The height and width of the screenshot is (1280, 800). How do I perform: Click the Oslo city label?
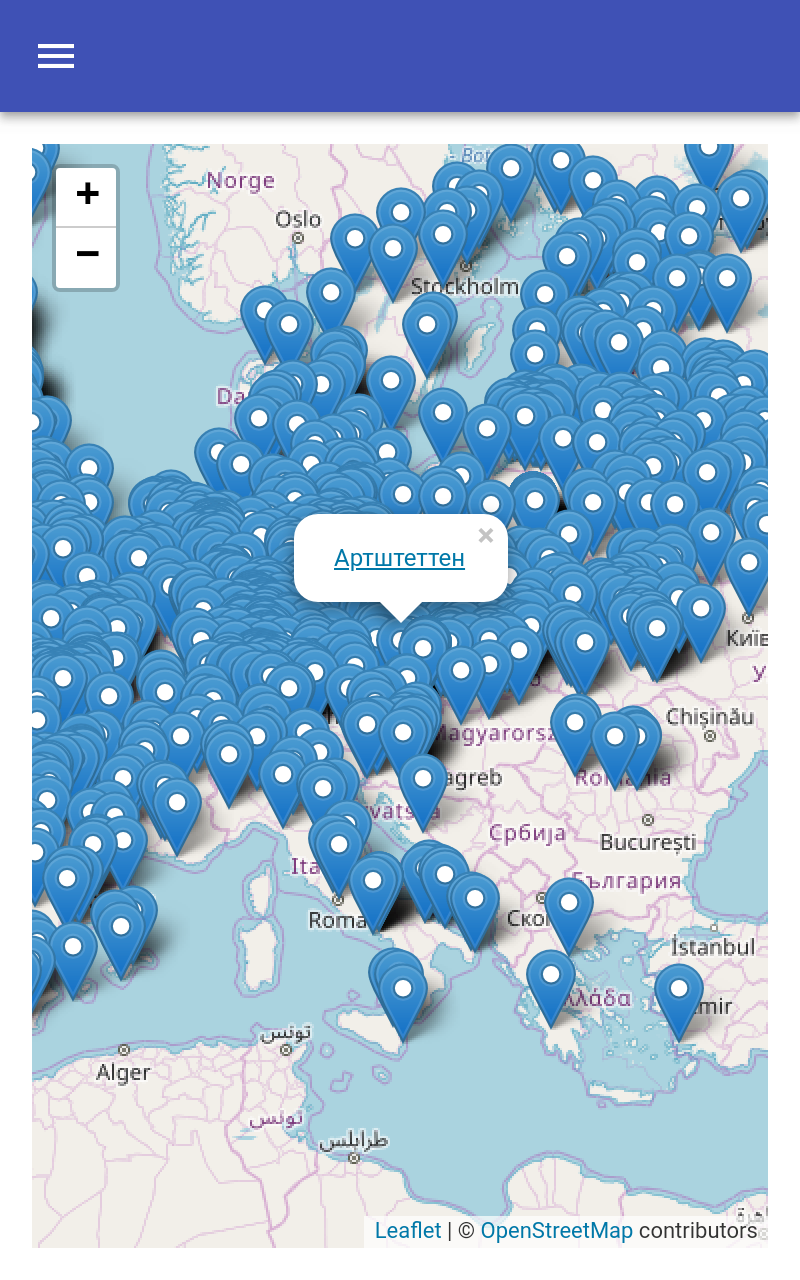(298, 219)
